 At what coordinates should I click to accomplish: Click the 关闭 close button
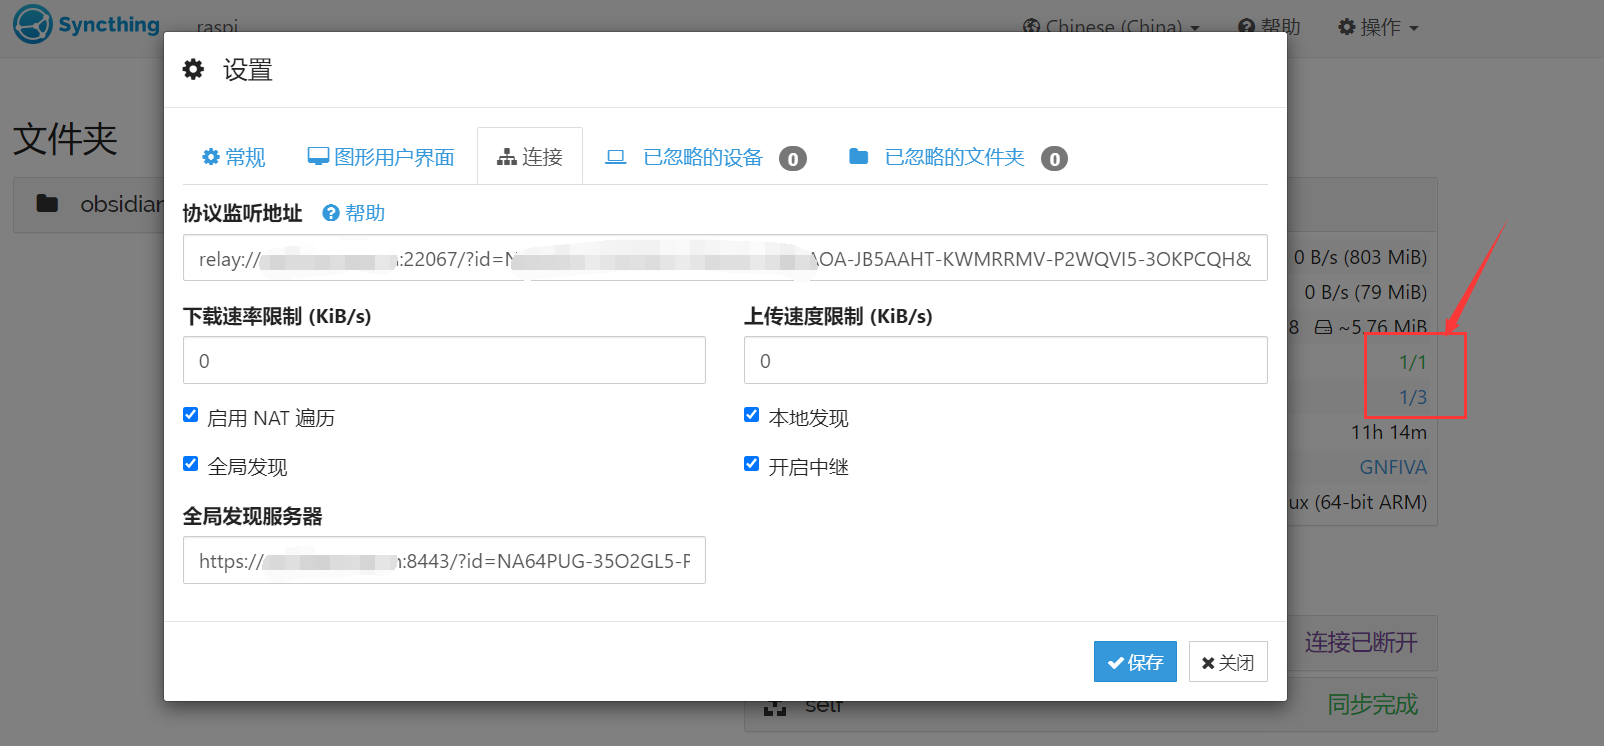pos(1227,662)
